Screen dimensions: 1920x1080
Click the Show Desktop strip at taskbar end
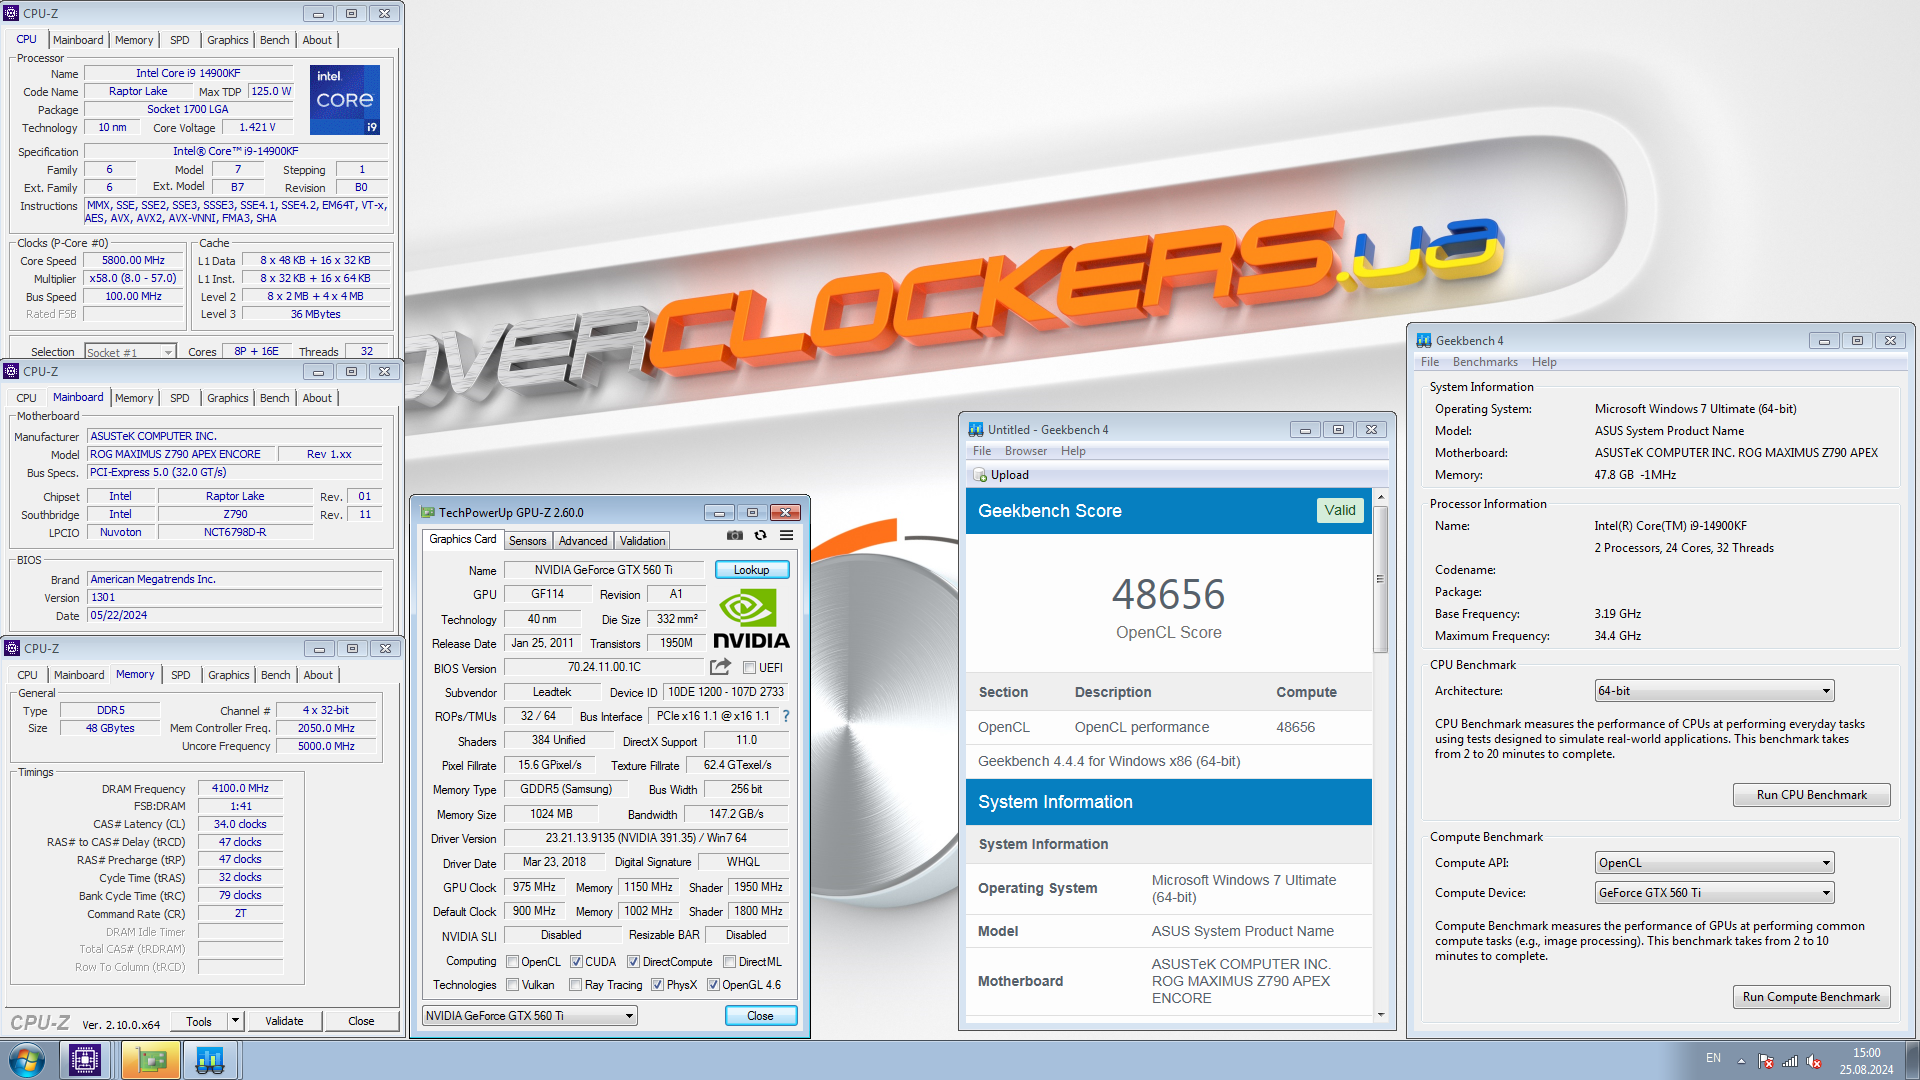click(1911, 1061)
